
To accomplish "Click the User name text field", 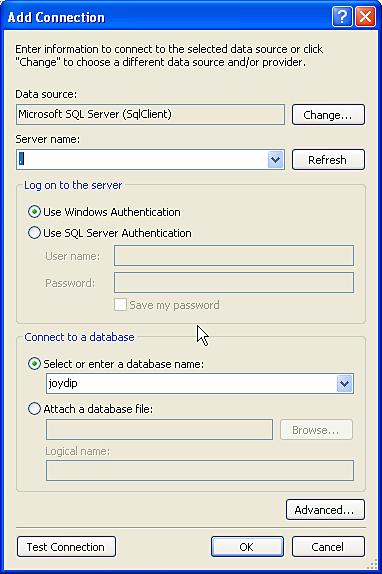I will tap(234, 256).
